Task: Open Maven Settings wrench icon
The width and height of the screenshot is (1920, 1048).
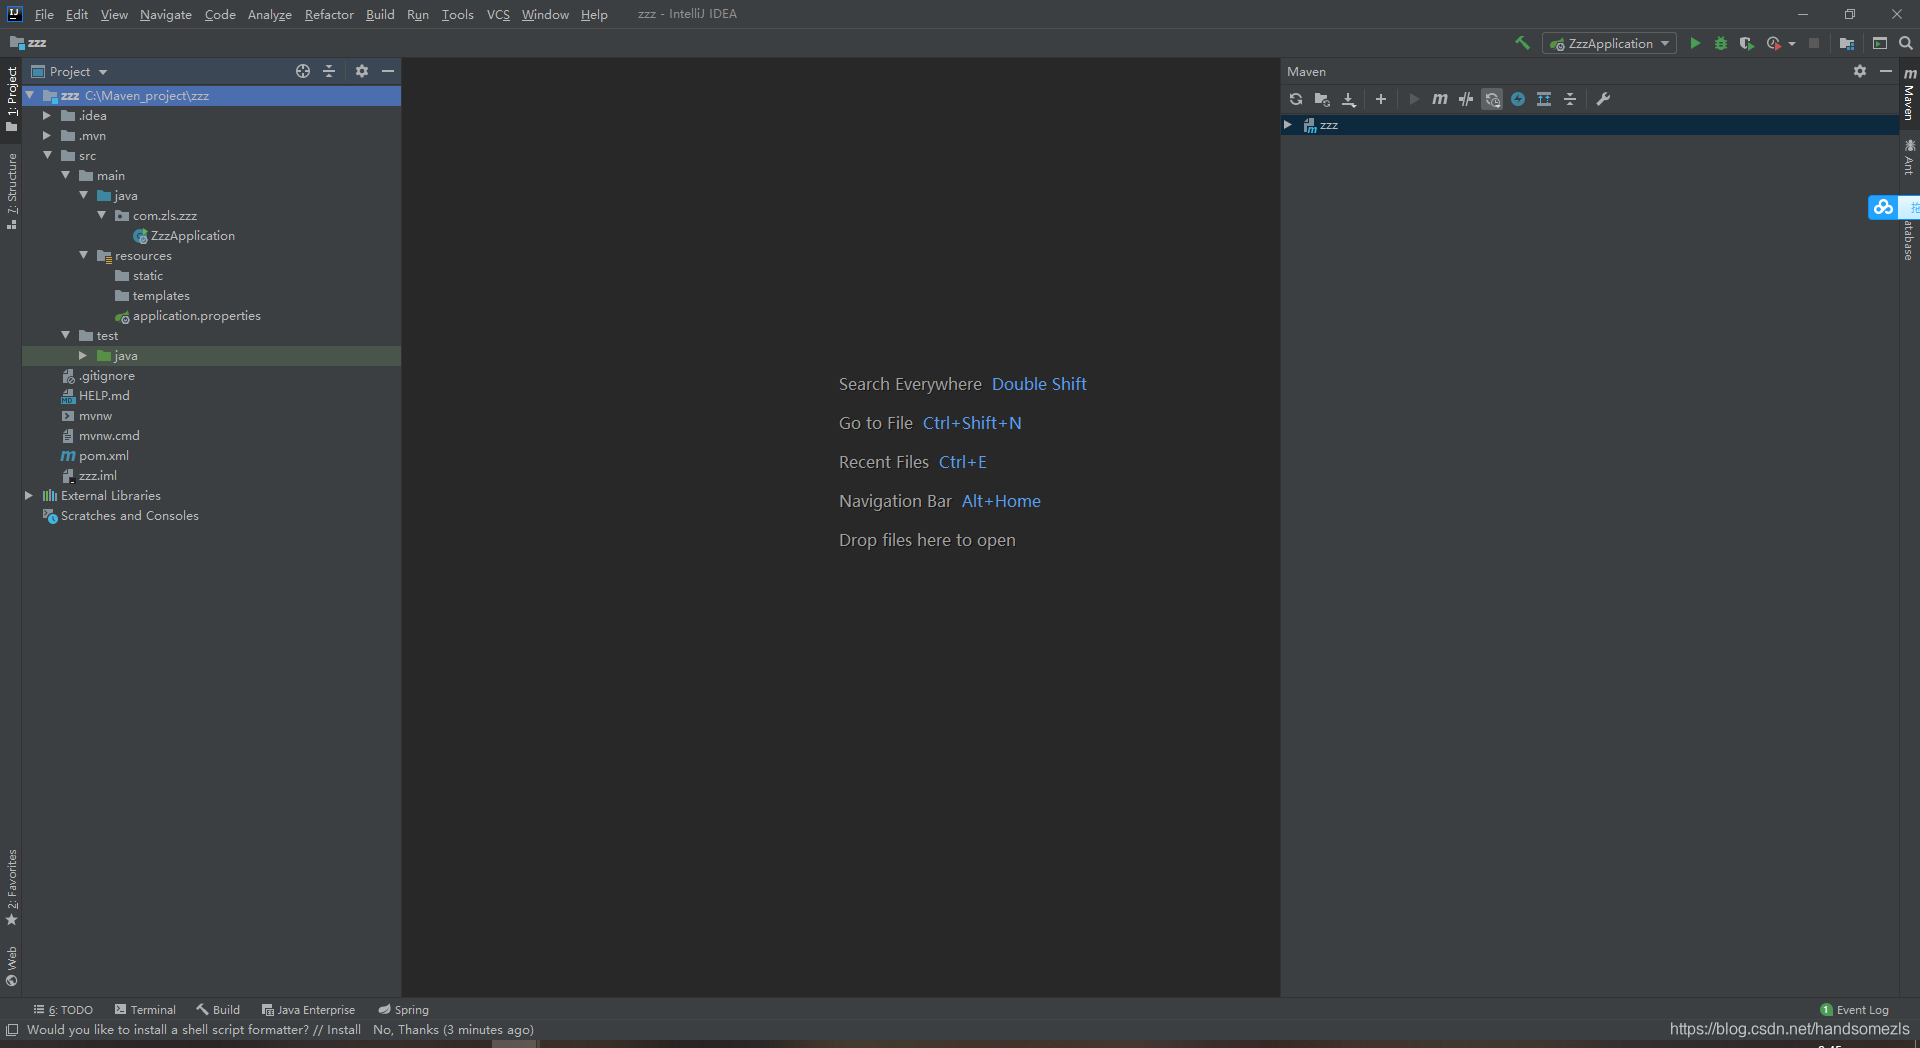Action: pyautogui.click(x=1603, y=99)
